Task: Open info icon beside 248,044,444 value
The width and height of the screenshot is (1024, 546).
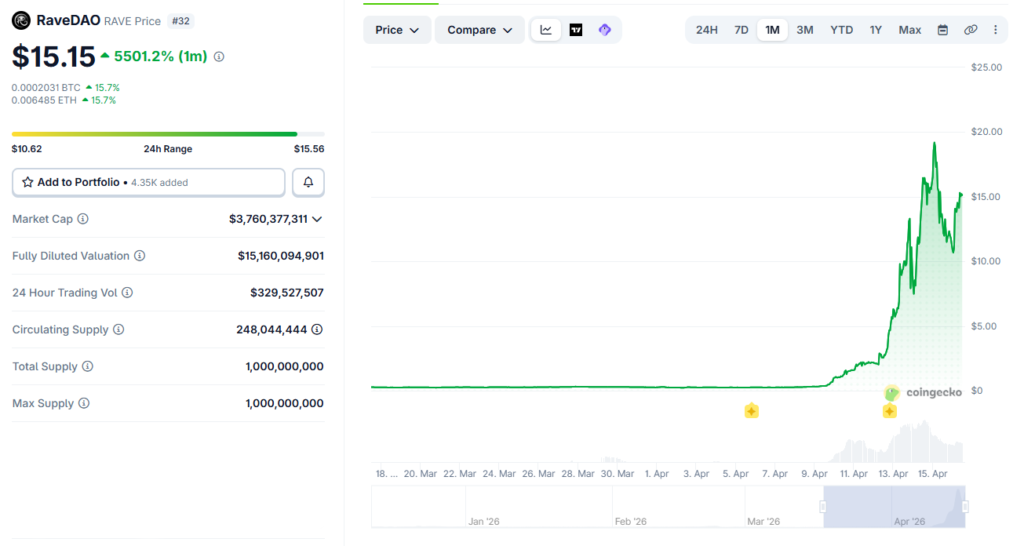Action: 317,329
